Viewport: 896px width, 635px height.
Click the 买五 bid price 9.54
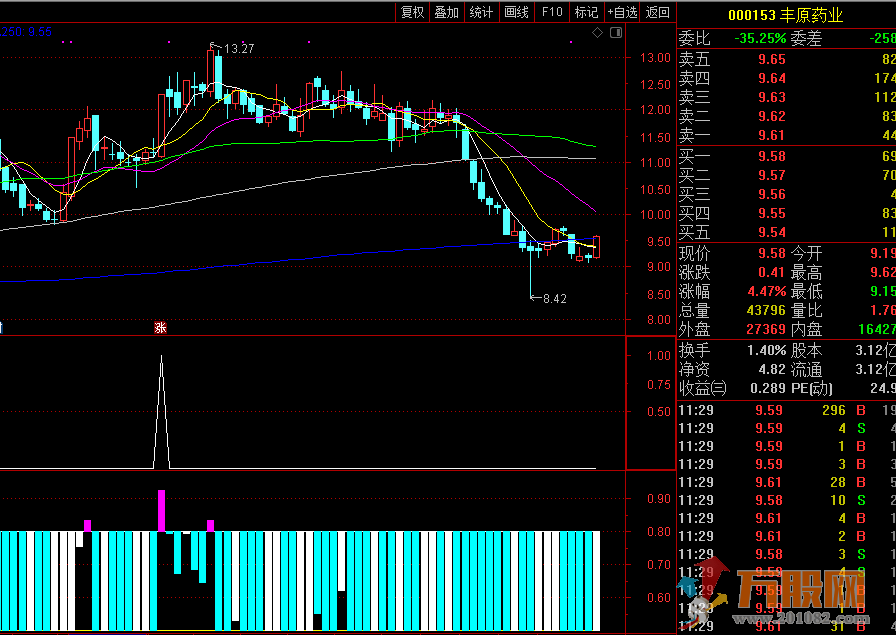click(x=772, y=232)
